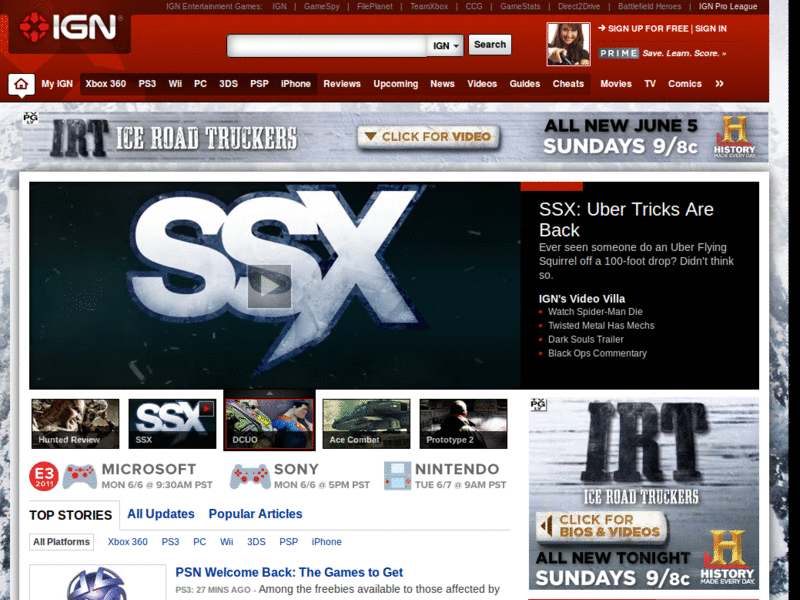The height and width of the screenshot is (600, 800).
Task: Click the Ice Road Truckers Click For Video button
Action: (x=429, y=137)
